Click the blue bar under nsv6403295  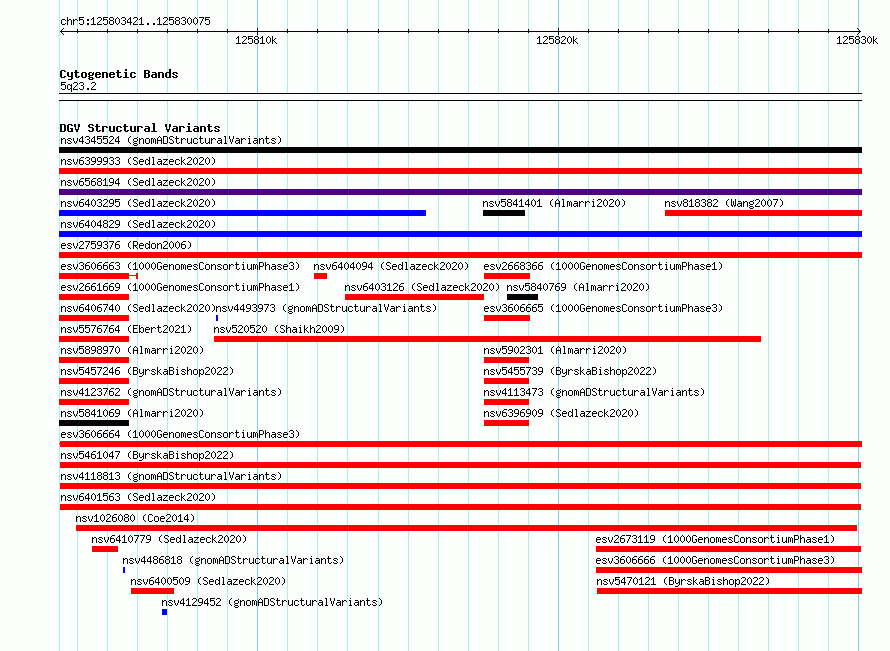(242, 213)
